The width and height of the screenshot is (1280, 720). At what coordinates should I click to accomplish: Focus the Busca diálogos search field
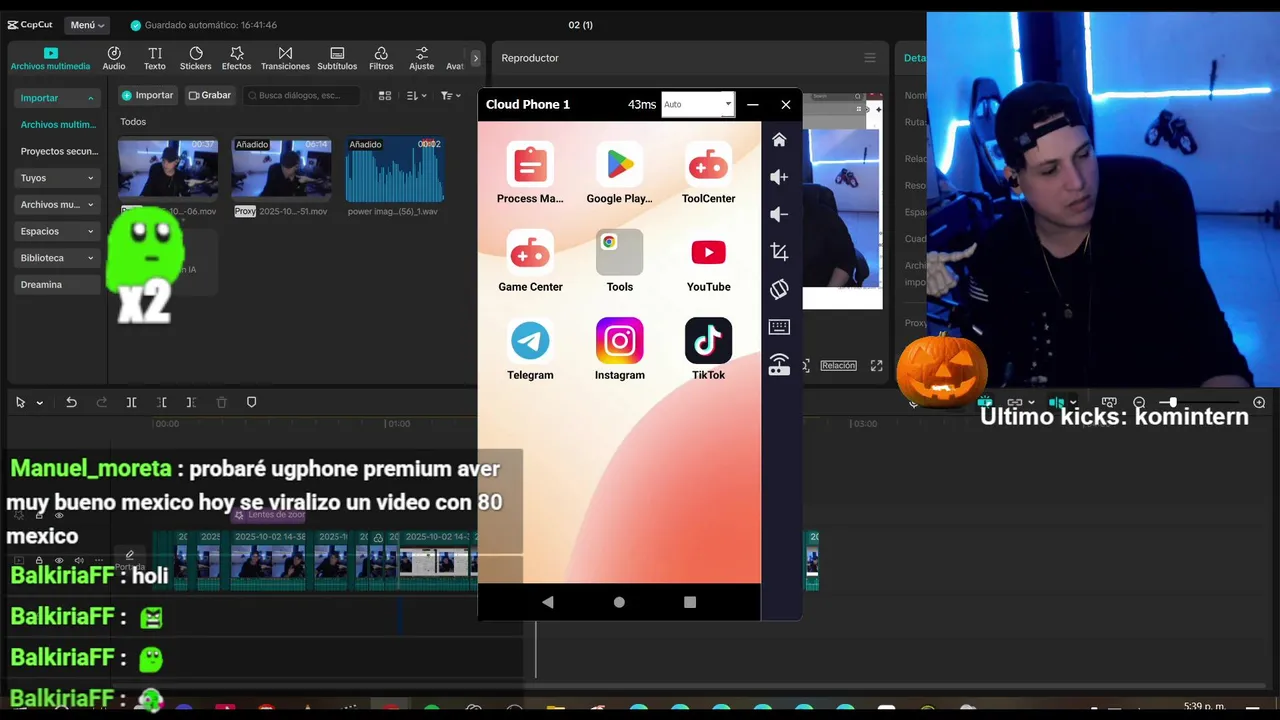[303, 95]
